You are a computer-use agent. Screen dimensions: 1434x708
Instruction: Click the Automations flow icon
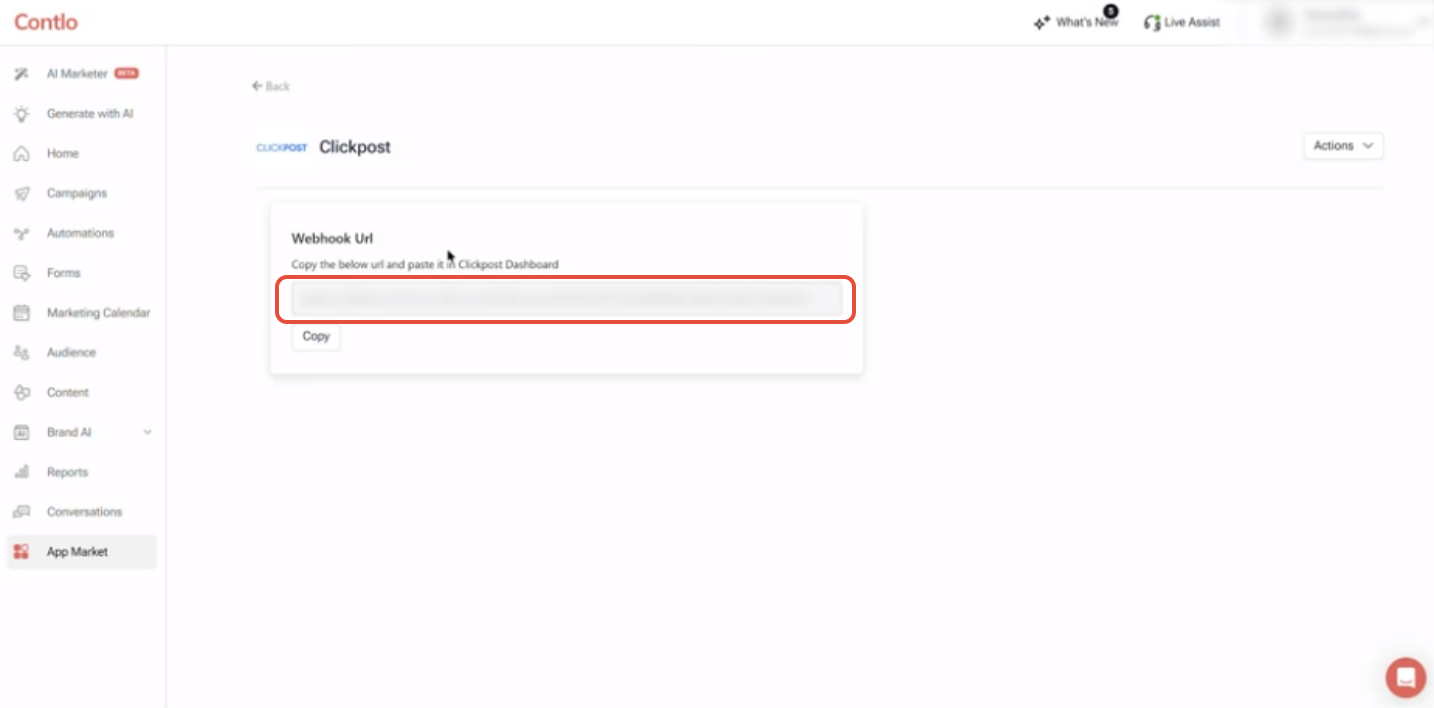(21, 233)
